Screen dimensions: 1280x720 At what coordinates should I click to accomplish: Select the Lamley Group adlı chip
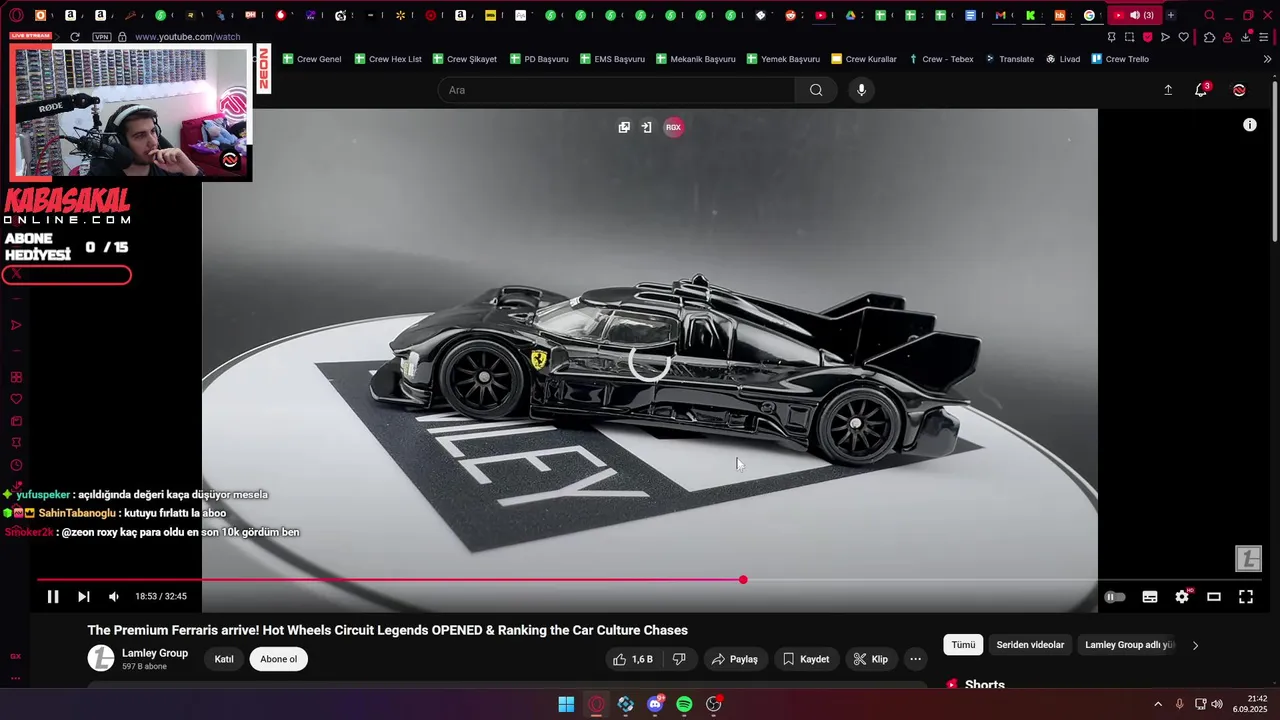(x=1130, y=645)
